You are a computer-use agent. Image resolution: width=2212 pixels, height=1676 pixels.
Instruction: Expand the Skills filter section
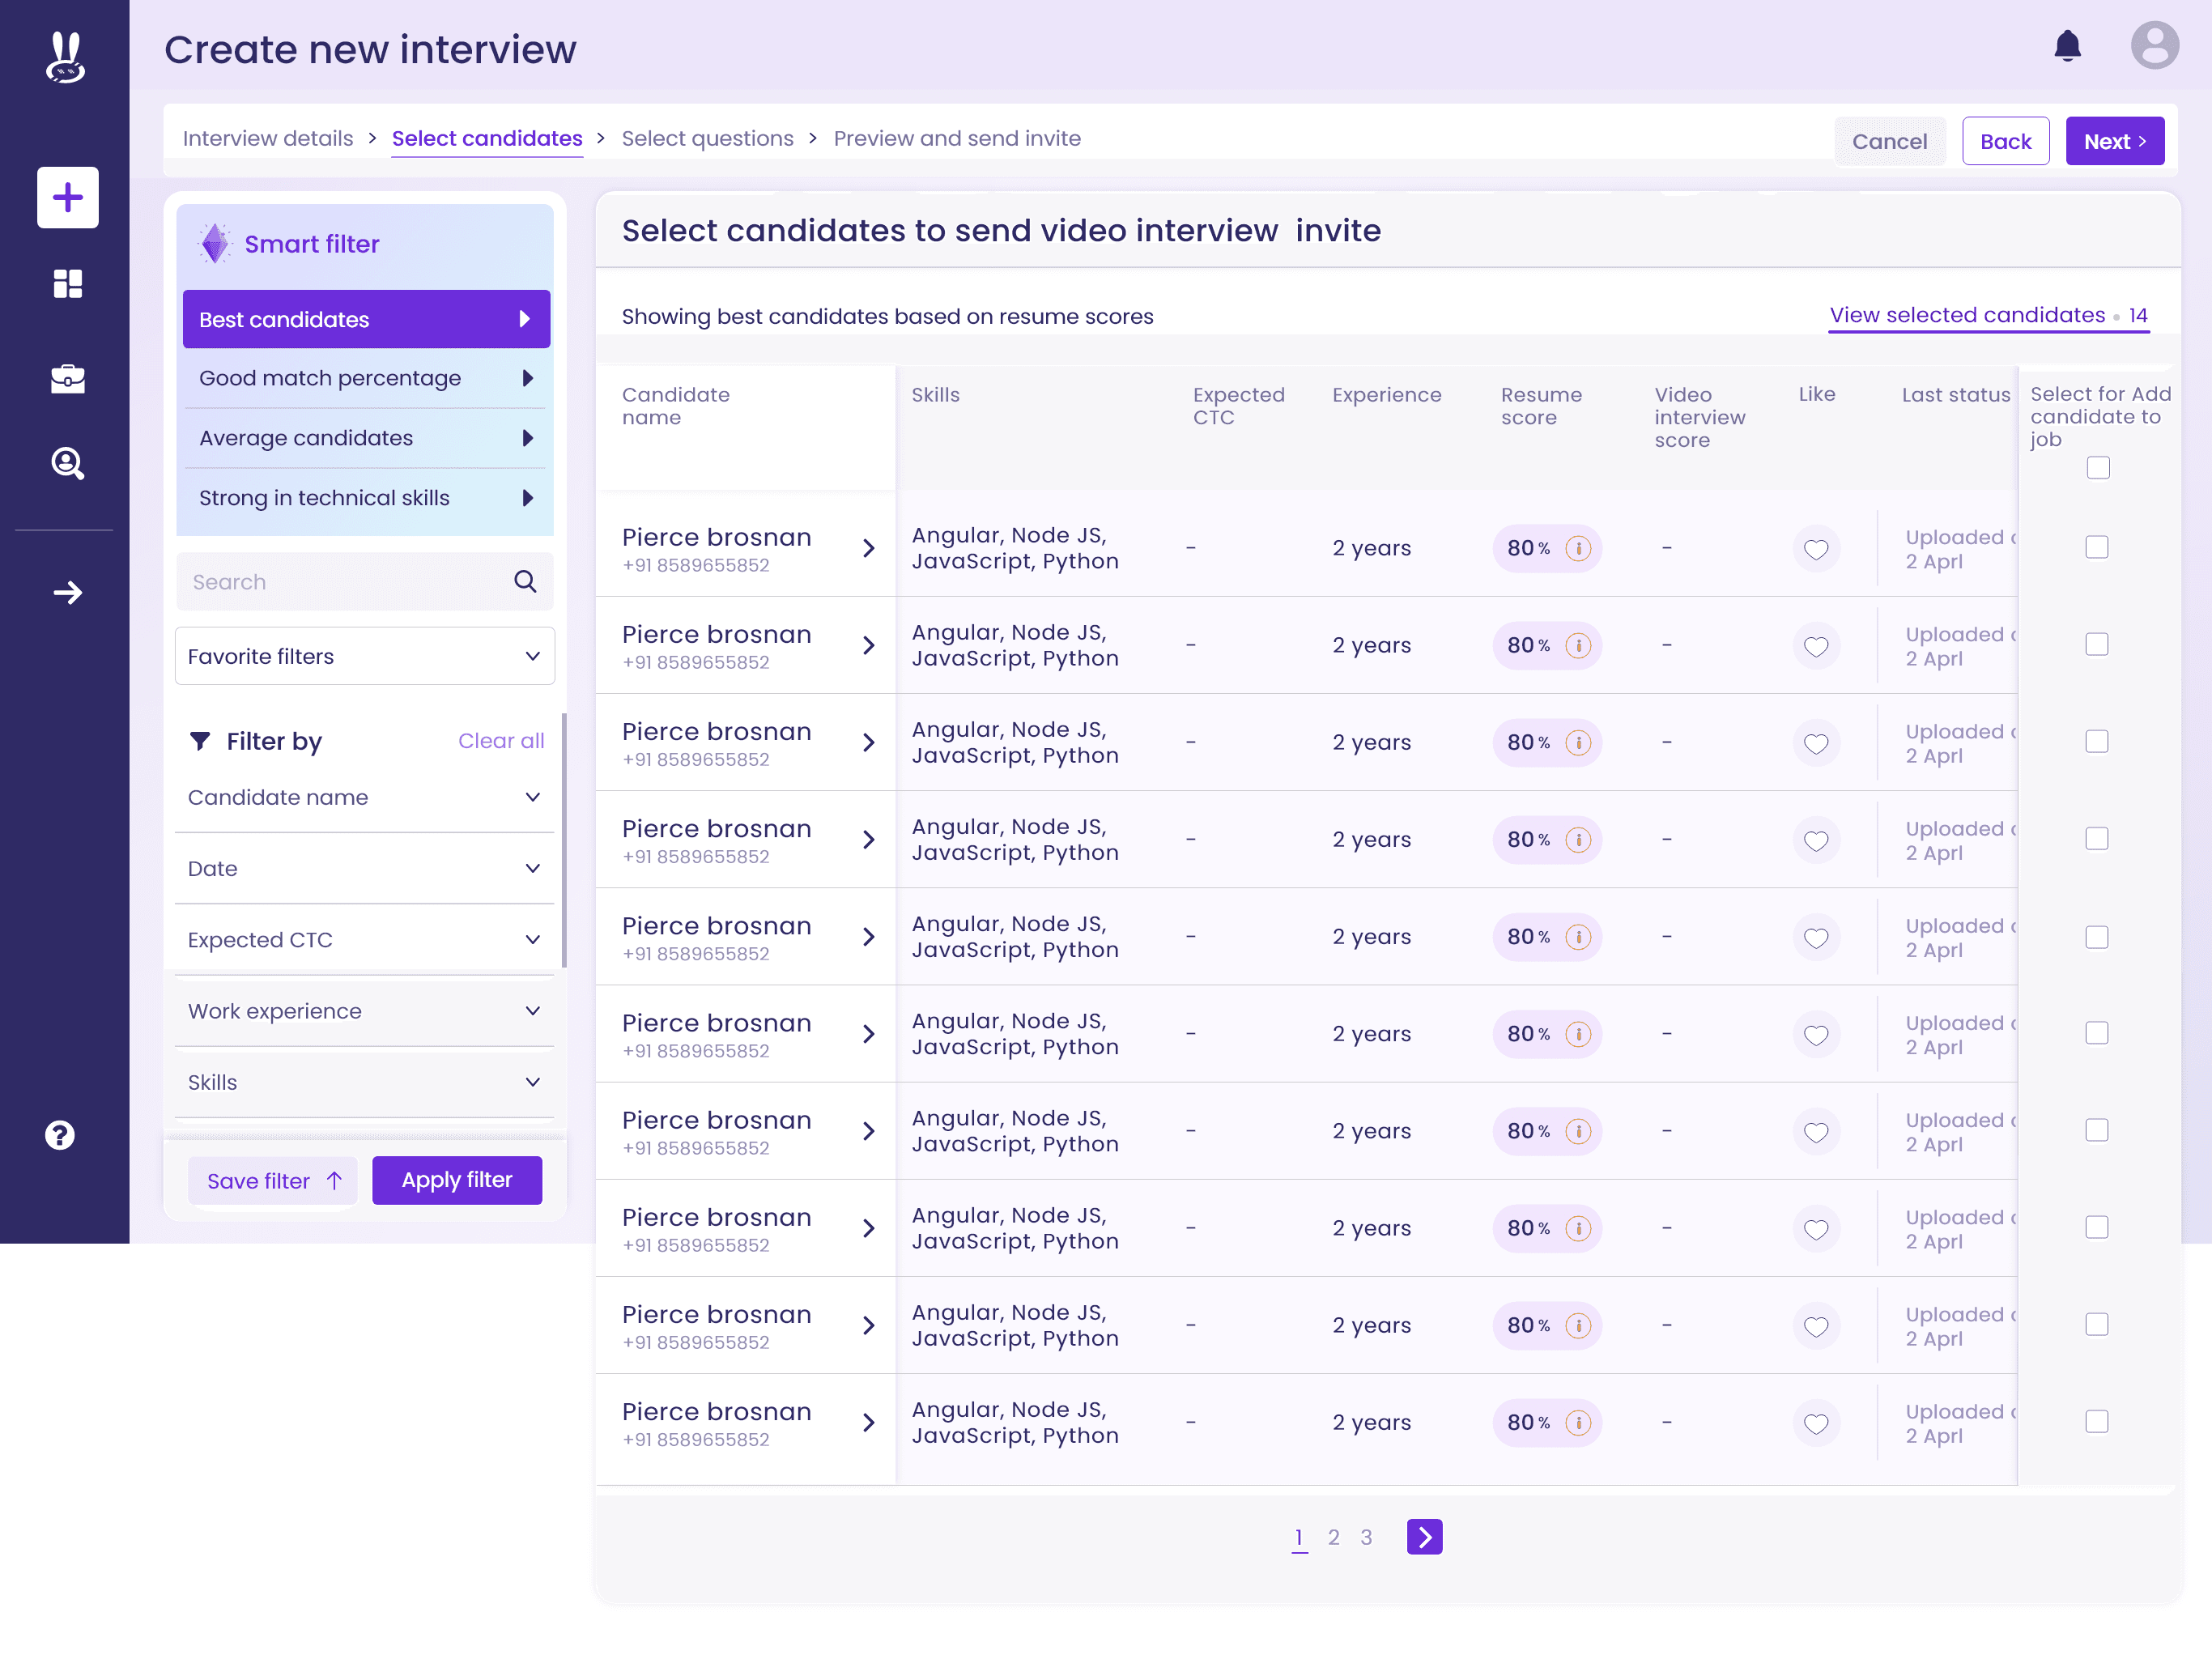tap(364, 1082)
